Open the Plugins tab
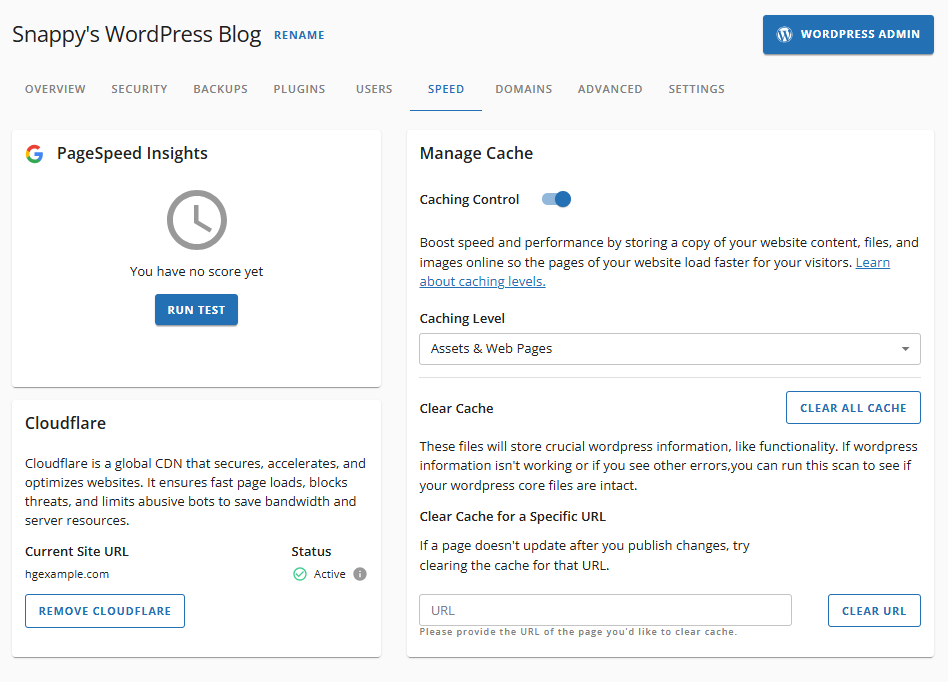The width and height of the screenshot is (948, 682). tap(299, 89)
